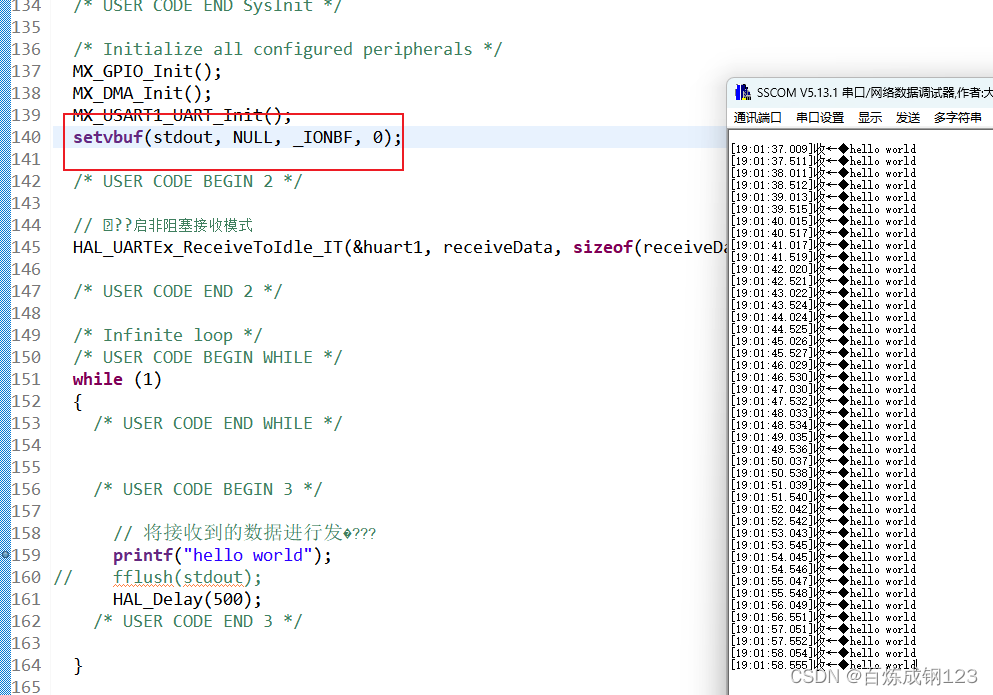
Task: Click the marker beside line 159
Action: (6, 555)
